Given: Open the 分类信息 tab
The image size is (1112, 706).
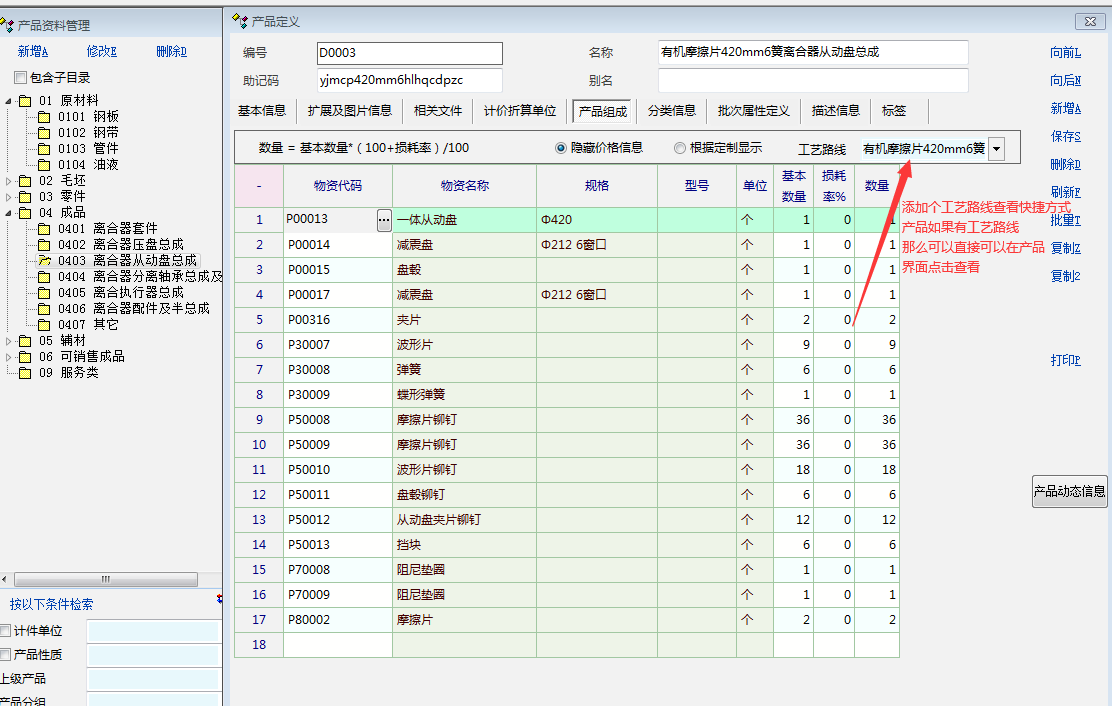Looking at the screenshot, I should click(671, 111).
